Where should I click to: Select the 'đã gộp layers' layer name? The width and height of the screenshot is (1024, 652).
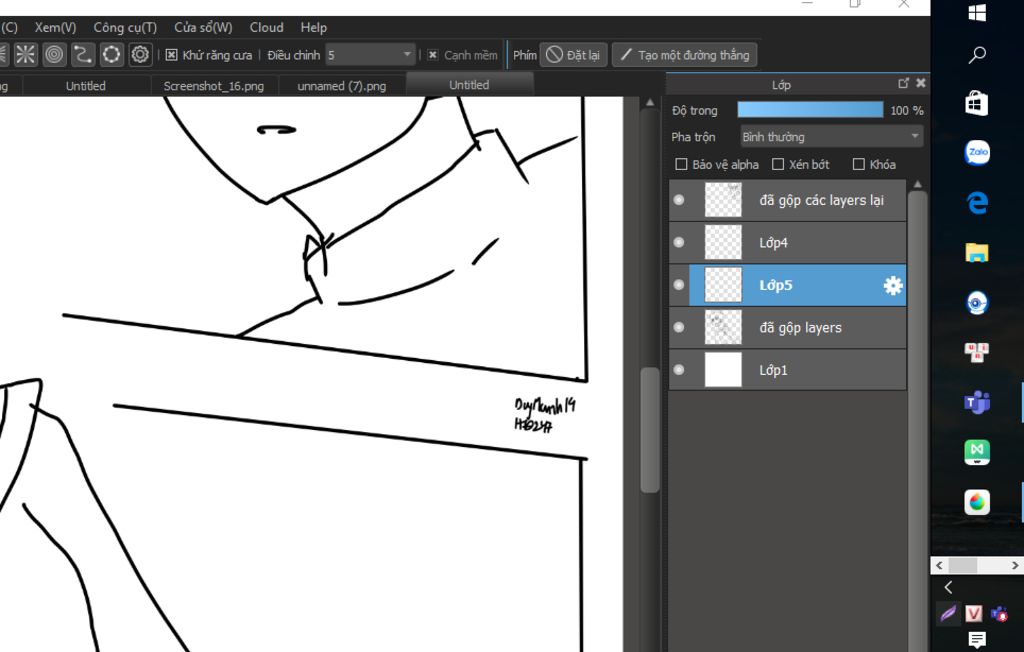click(x=800, y=328)
